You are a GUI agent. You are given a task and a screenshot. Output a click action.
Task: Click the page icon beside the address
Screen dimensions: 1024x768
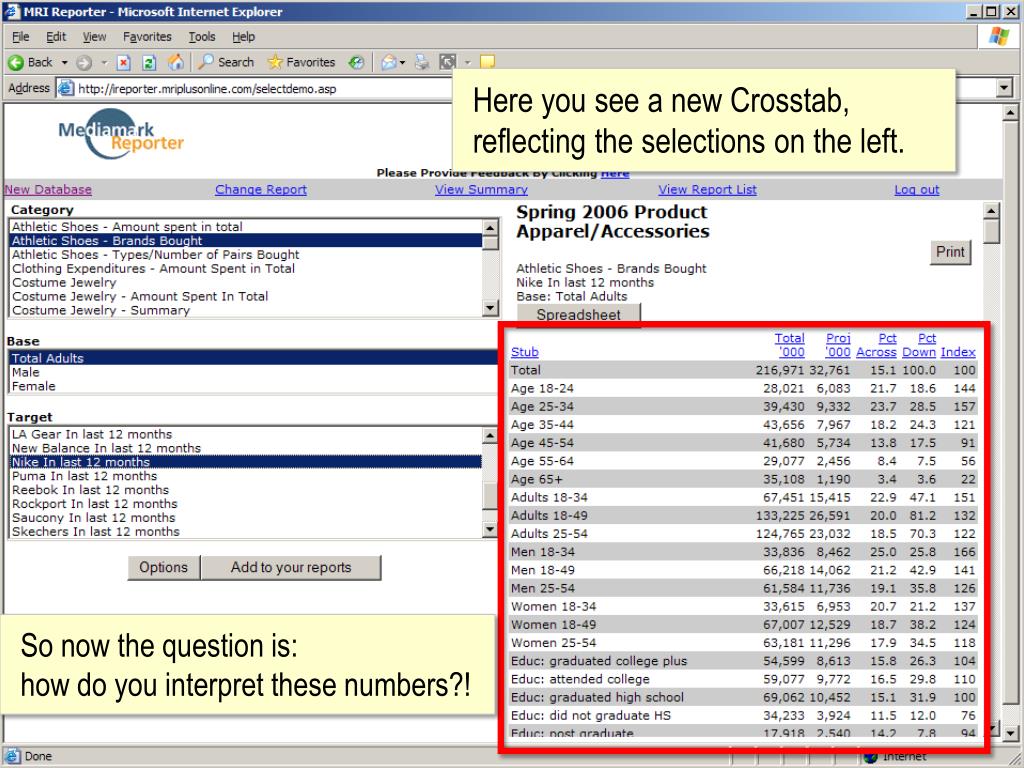tap(65, 88)
